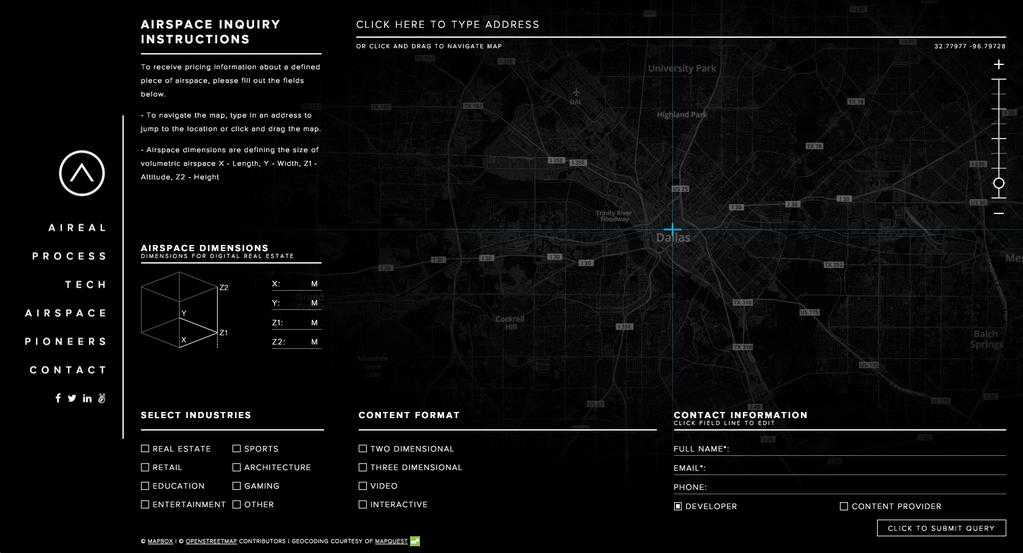Screen dimensions: 1023x553
Task: Go to the CONTACT menu item
Action: tap(68, 370)
